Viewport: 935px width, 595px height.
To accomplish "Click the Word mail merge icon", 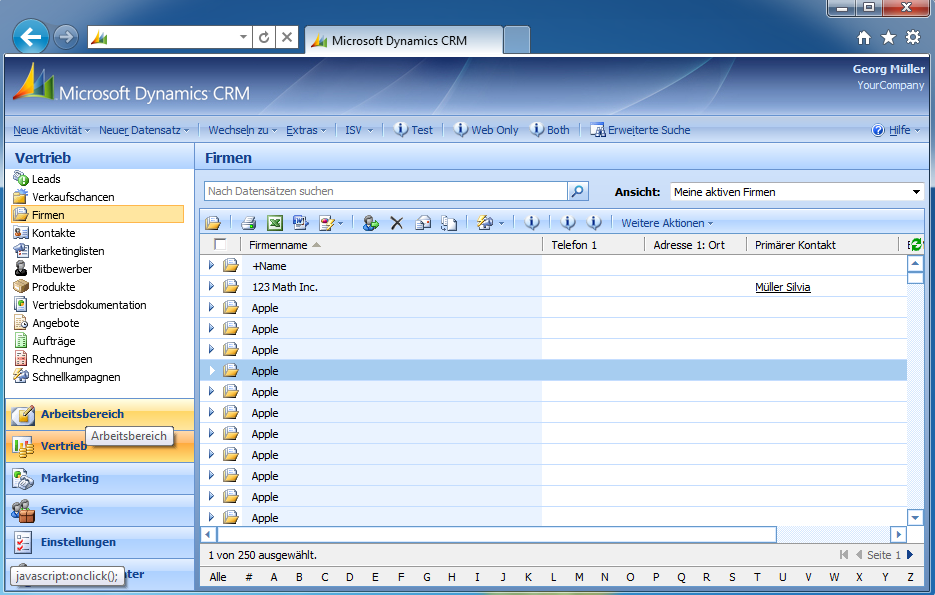I will pyautogui.click(x=301, y=223).
